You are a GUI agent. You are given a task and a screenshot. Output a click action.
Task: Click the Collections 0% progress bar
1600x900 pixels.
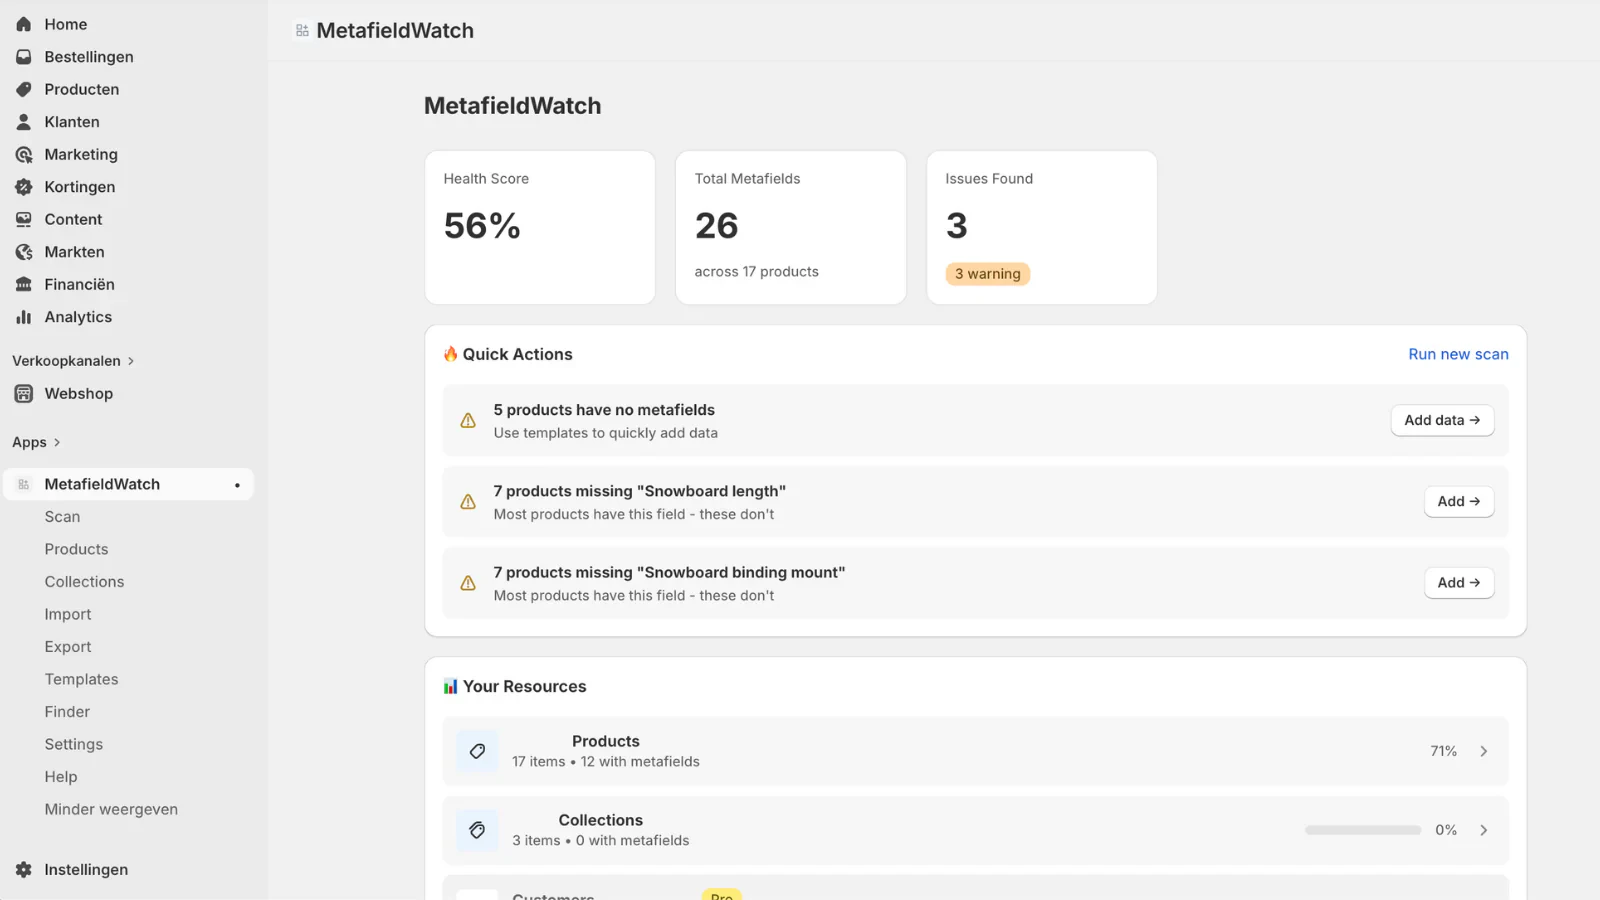(1363, 830)
